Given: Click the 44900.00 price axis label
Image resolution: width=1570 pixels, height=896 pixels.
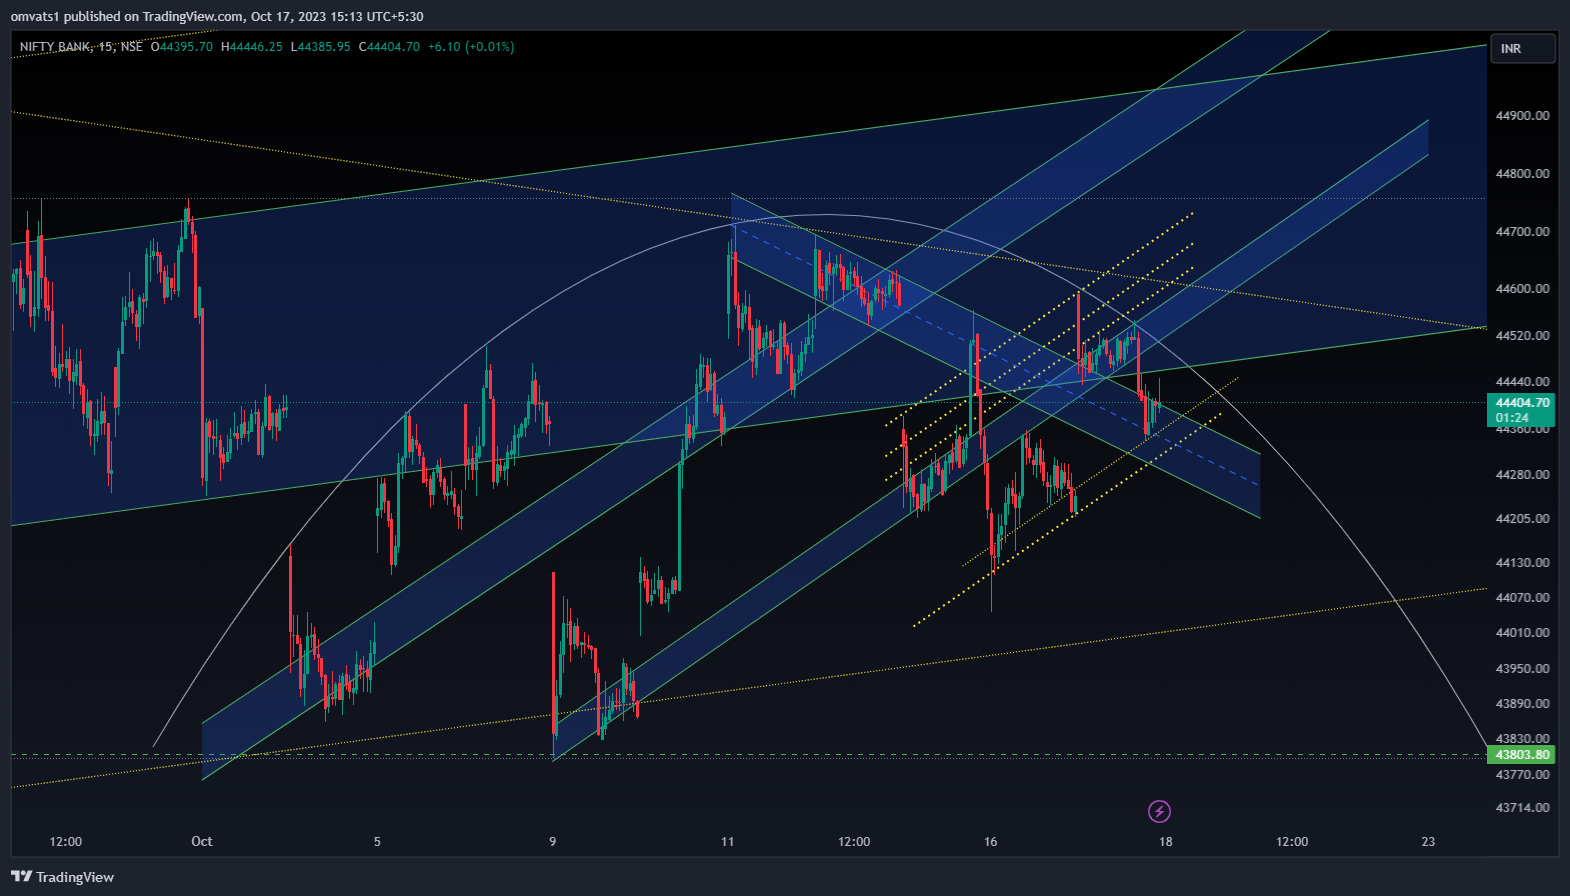Looking at the screenshot, I should pyautogui.click(x=1522, y=115).
